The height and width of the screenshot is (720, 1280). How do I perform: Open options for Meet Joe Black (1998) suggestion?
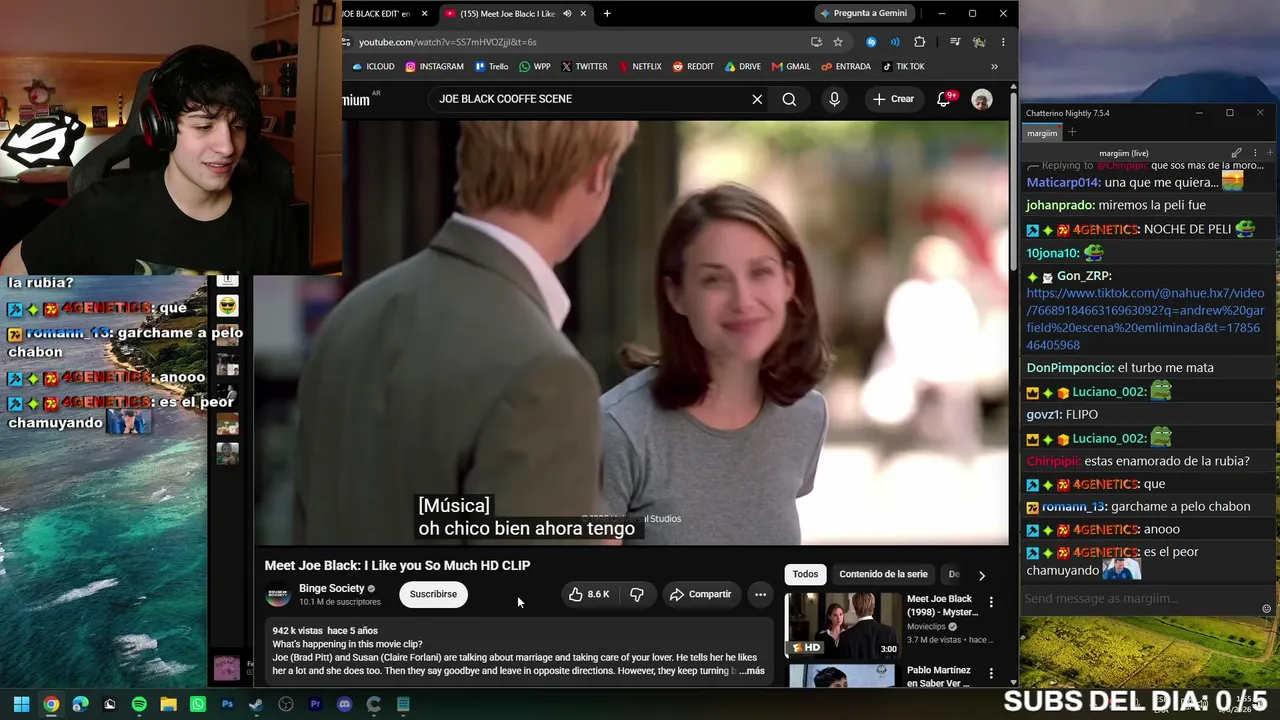(x=991, y=602)
